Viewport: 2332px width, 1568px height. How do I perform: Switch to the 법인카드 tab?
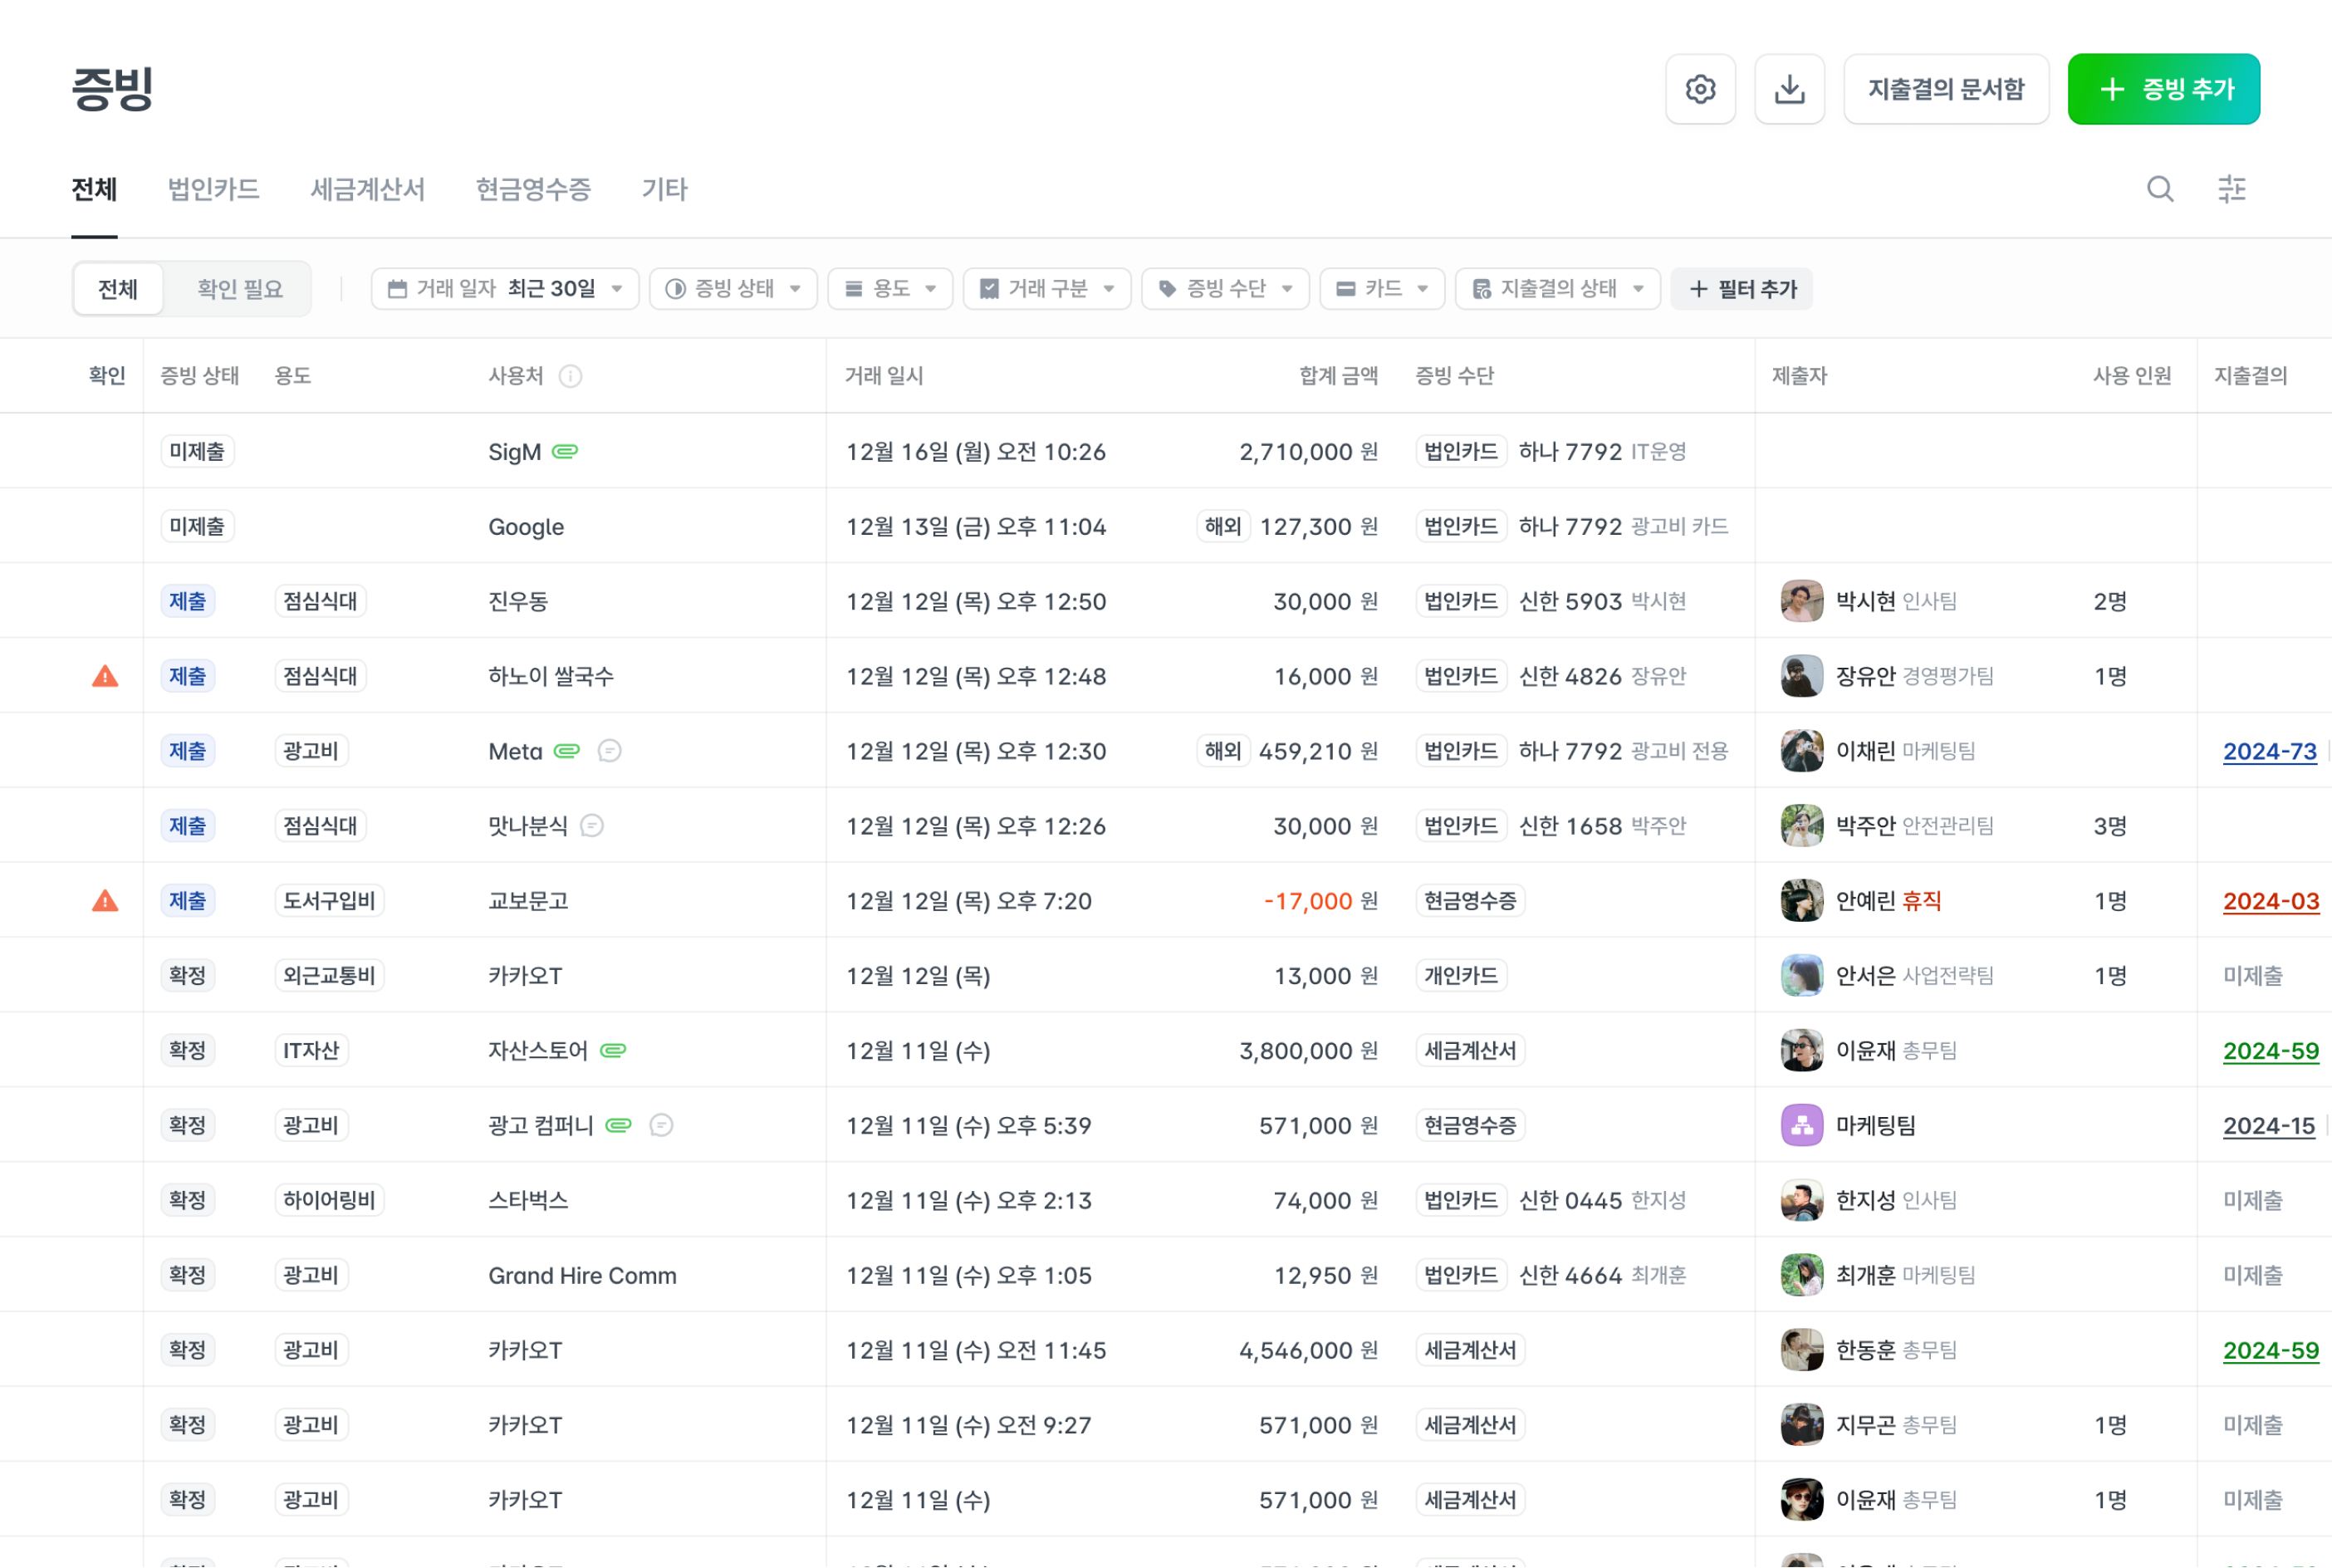[x=213, y=189]
